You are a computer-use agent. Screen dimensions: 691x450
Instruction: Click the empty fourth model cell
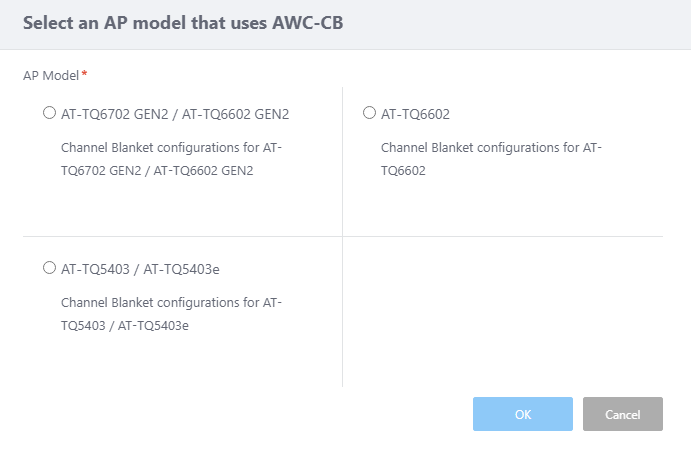tap(502, 310)
